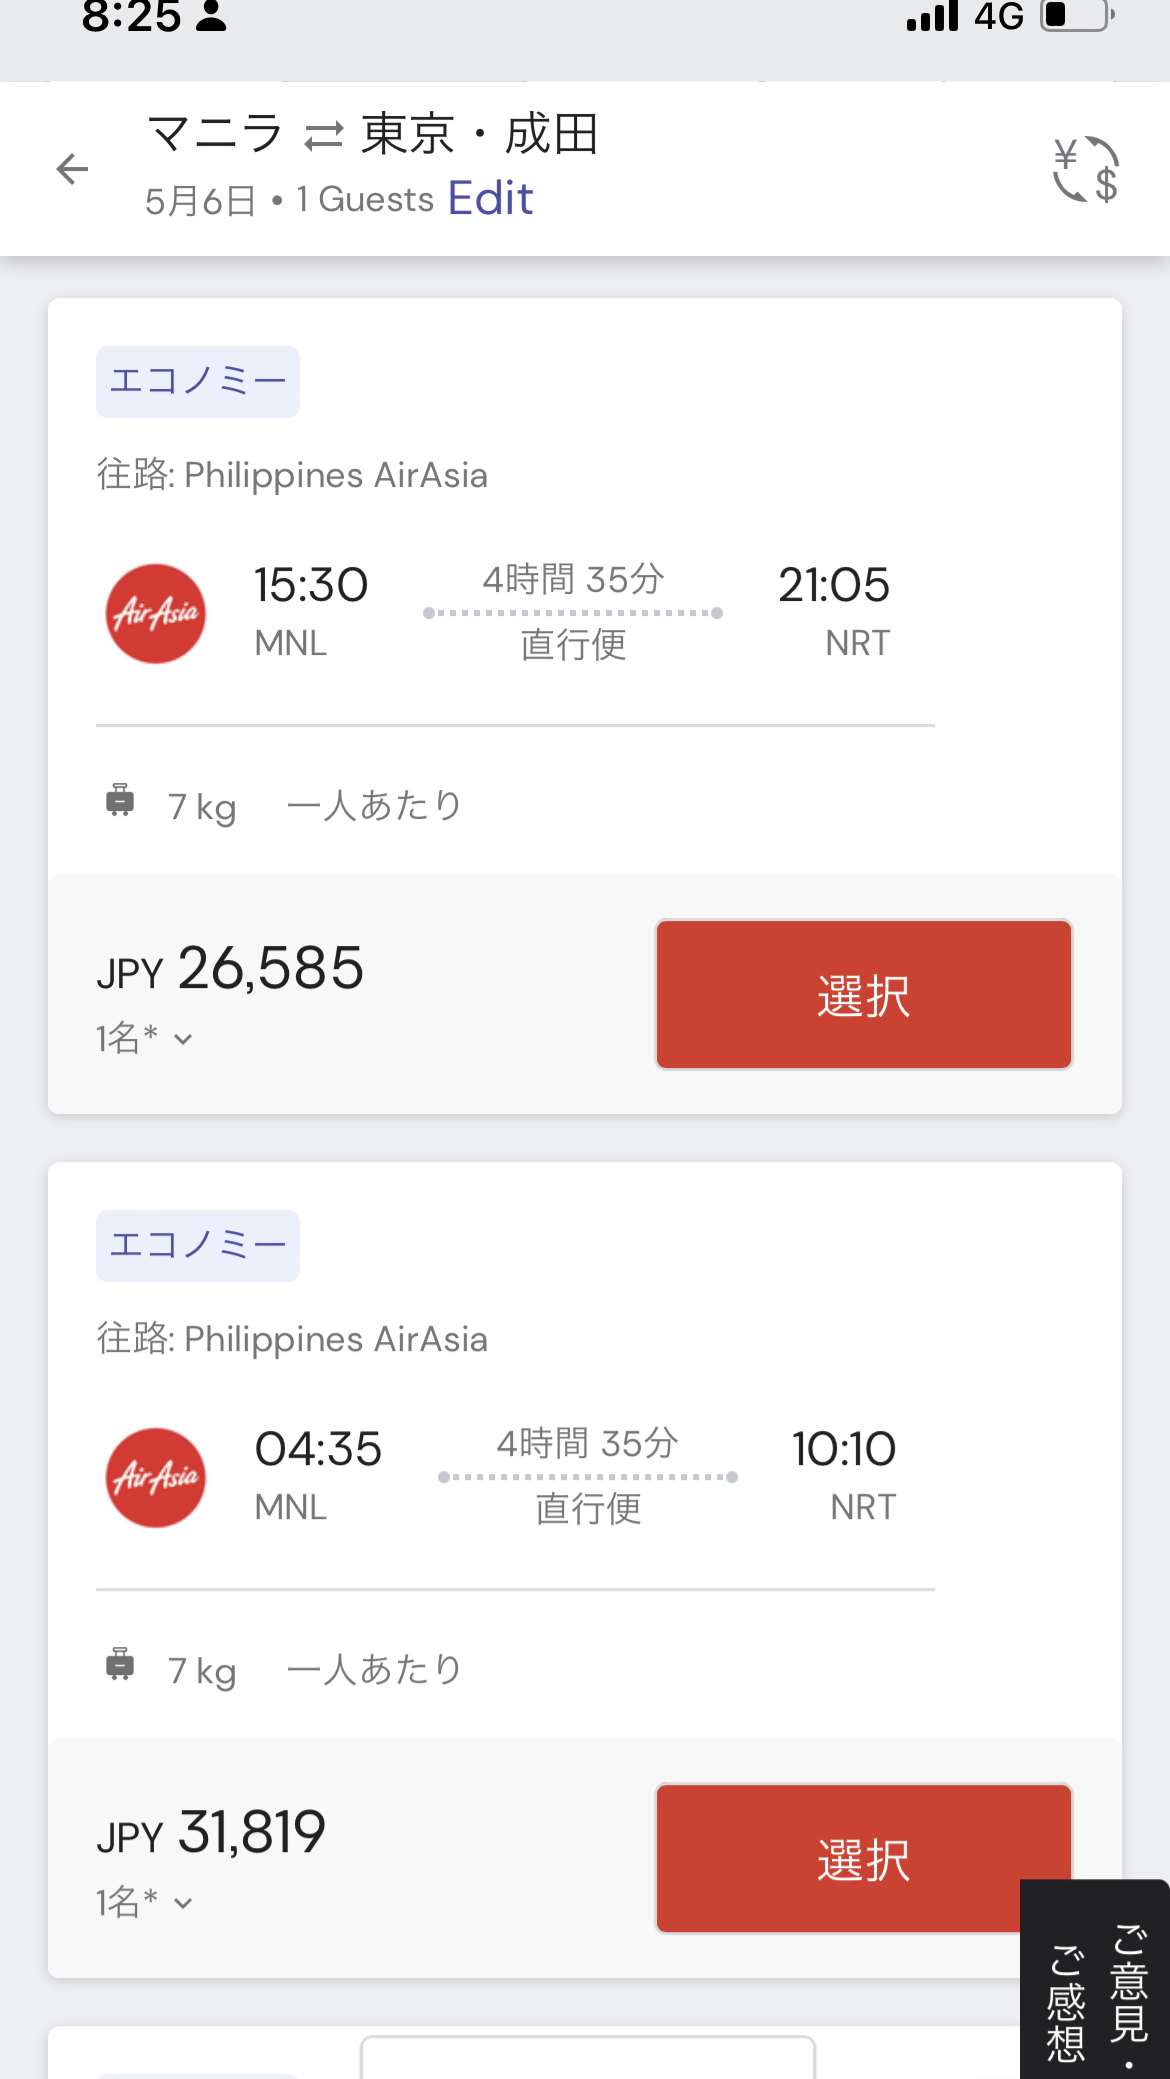This screenshot has height=2079, width=1170.
Task: Open the currency converter icon
Action: (1085, 169)
